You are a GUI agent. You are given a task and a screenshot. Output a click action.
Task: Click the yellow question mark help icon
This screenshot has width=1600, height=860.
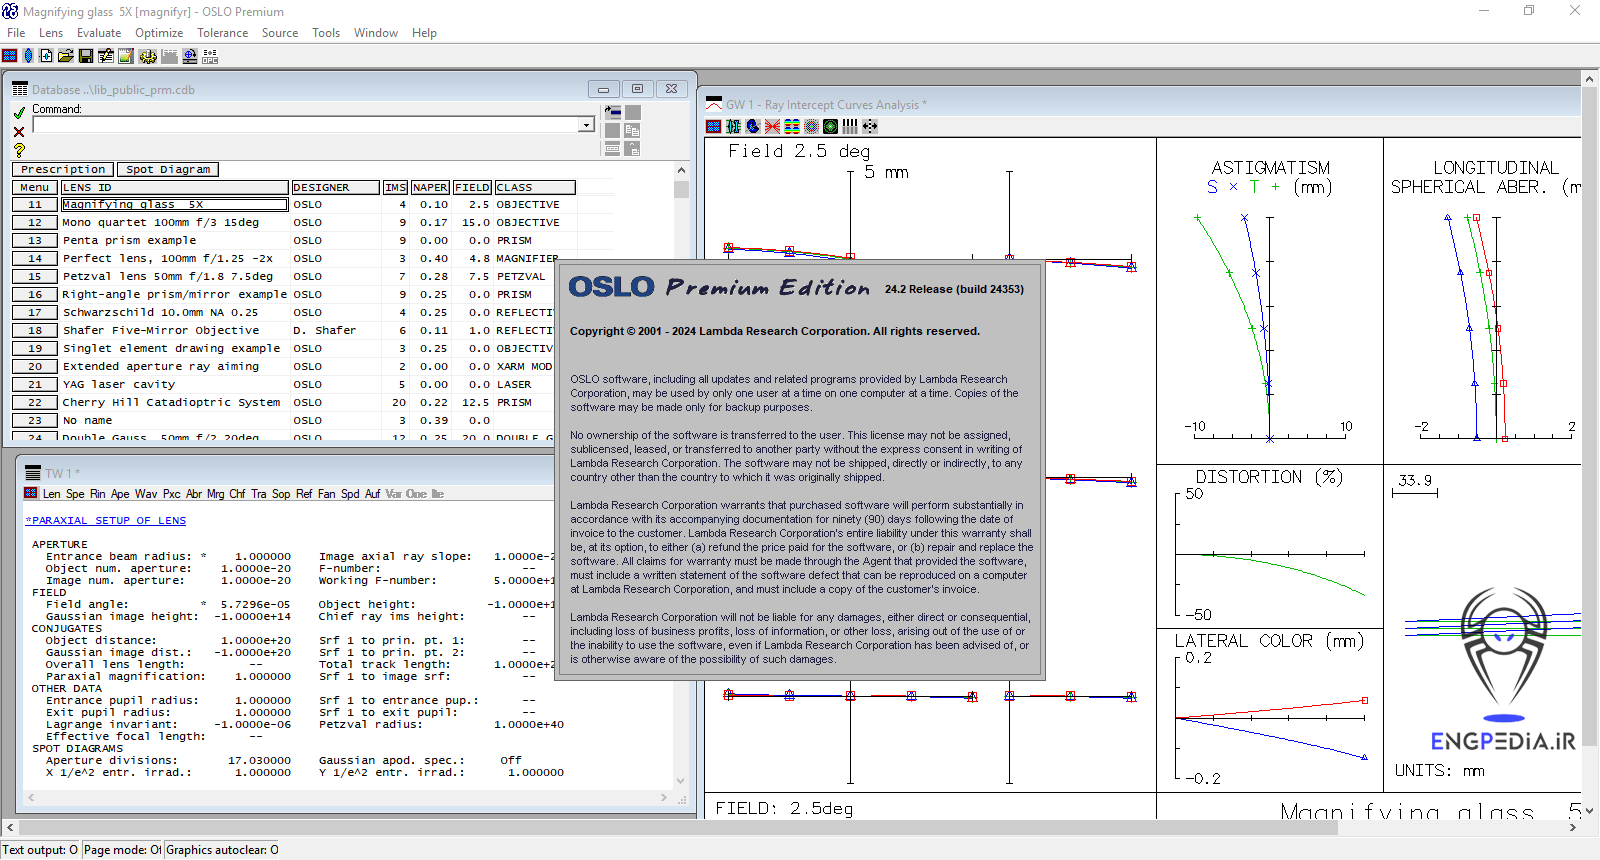click(19, 150)
